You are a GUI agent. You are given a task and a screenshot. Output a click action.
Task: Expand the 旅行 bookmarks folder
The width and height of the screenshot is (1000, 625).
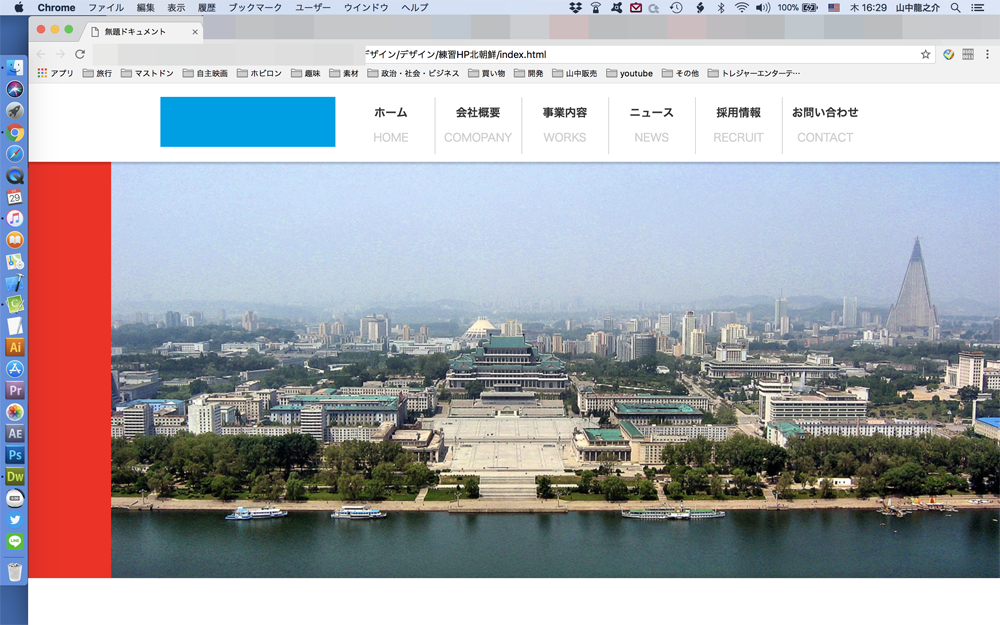(97, 73)
